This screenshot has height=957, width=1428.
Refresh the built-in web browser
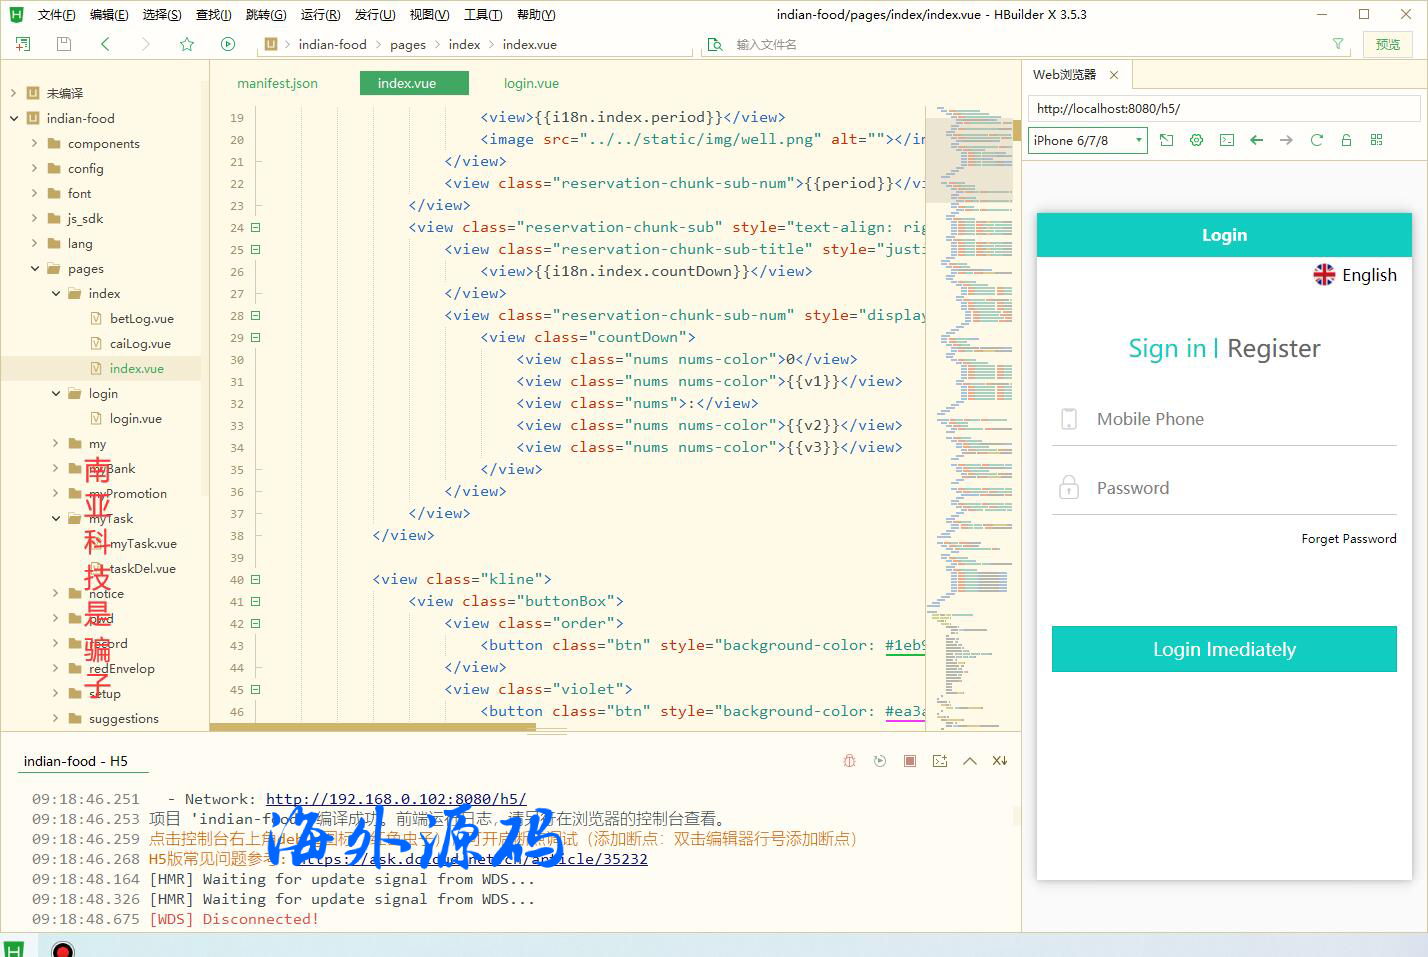[1316, 141]
